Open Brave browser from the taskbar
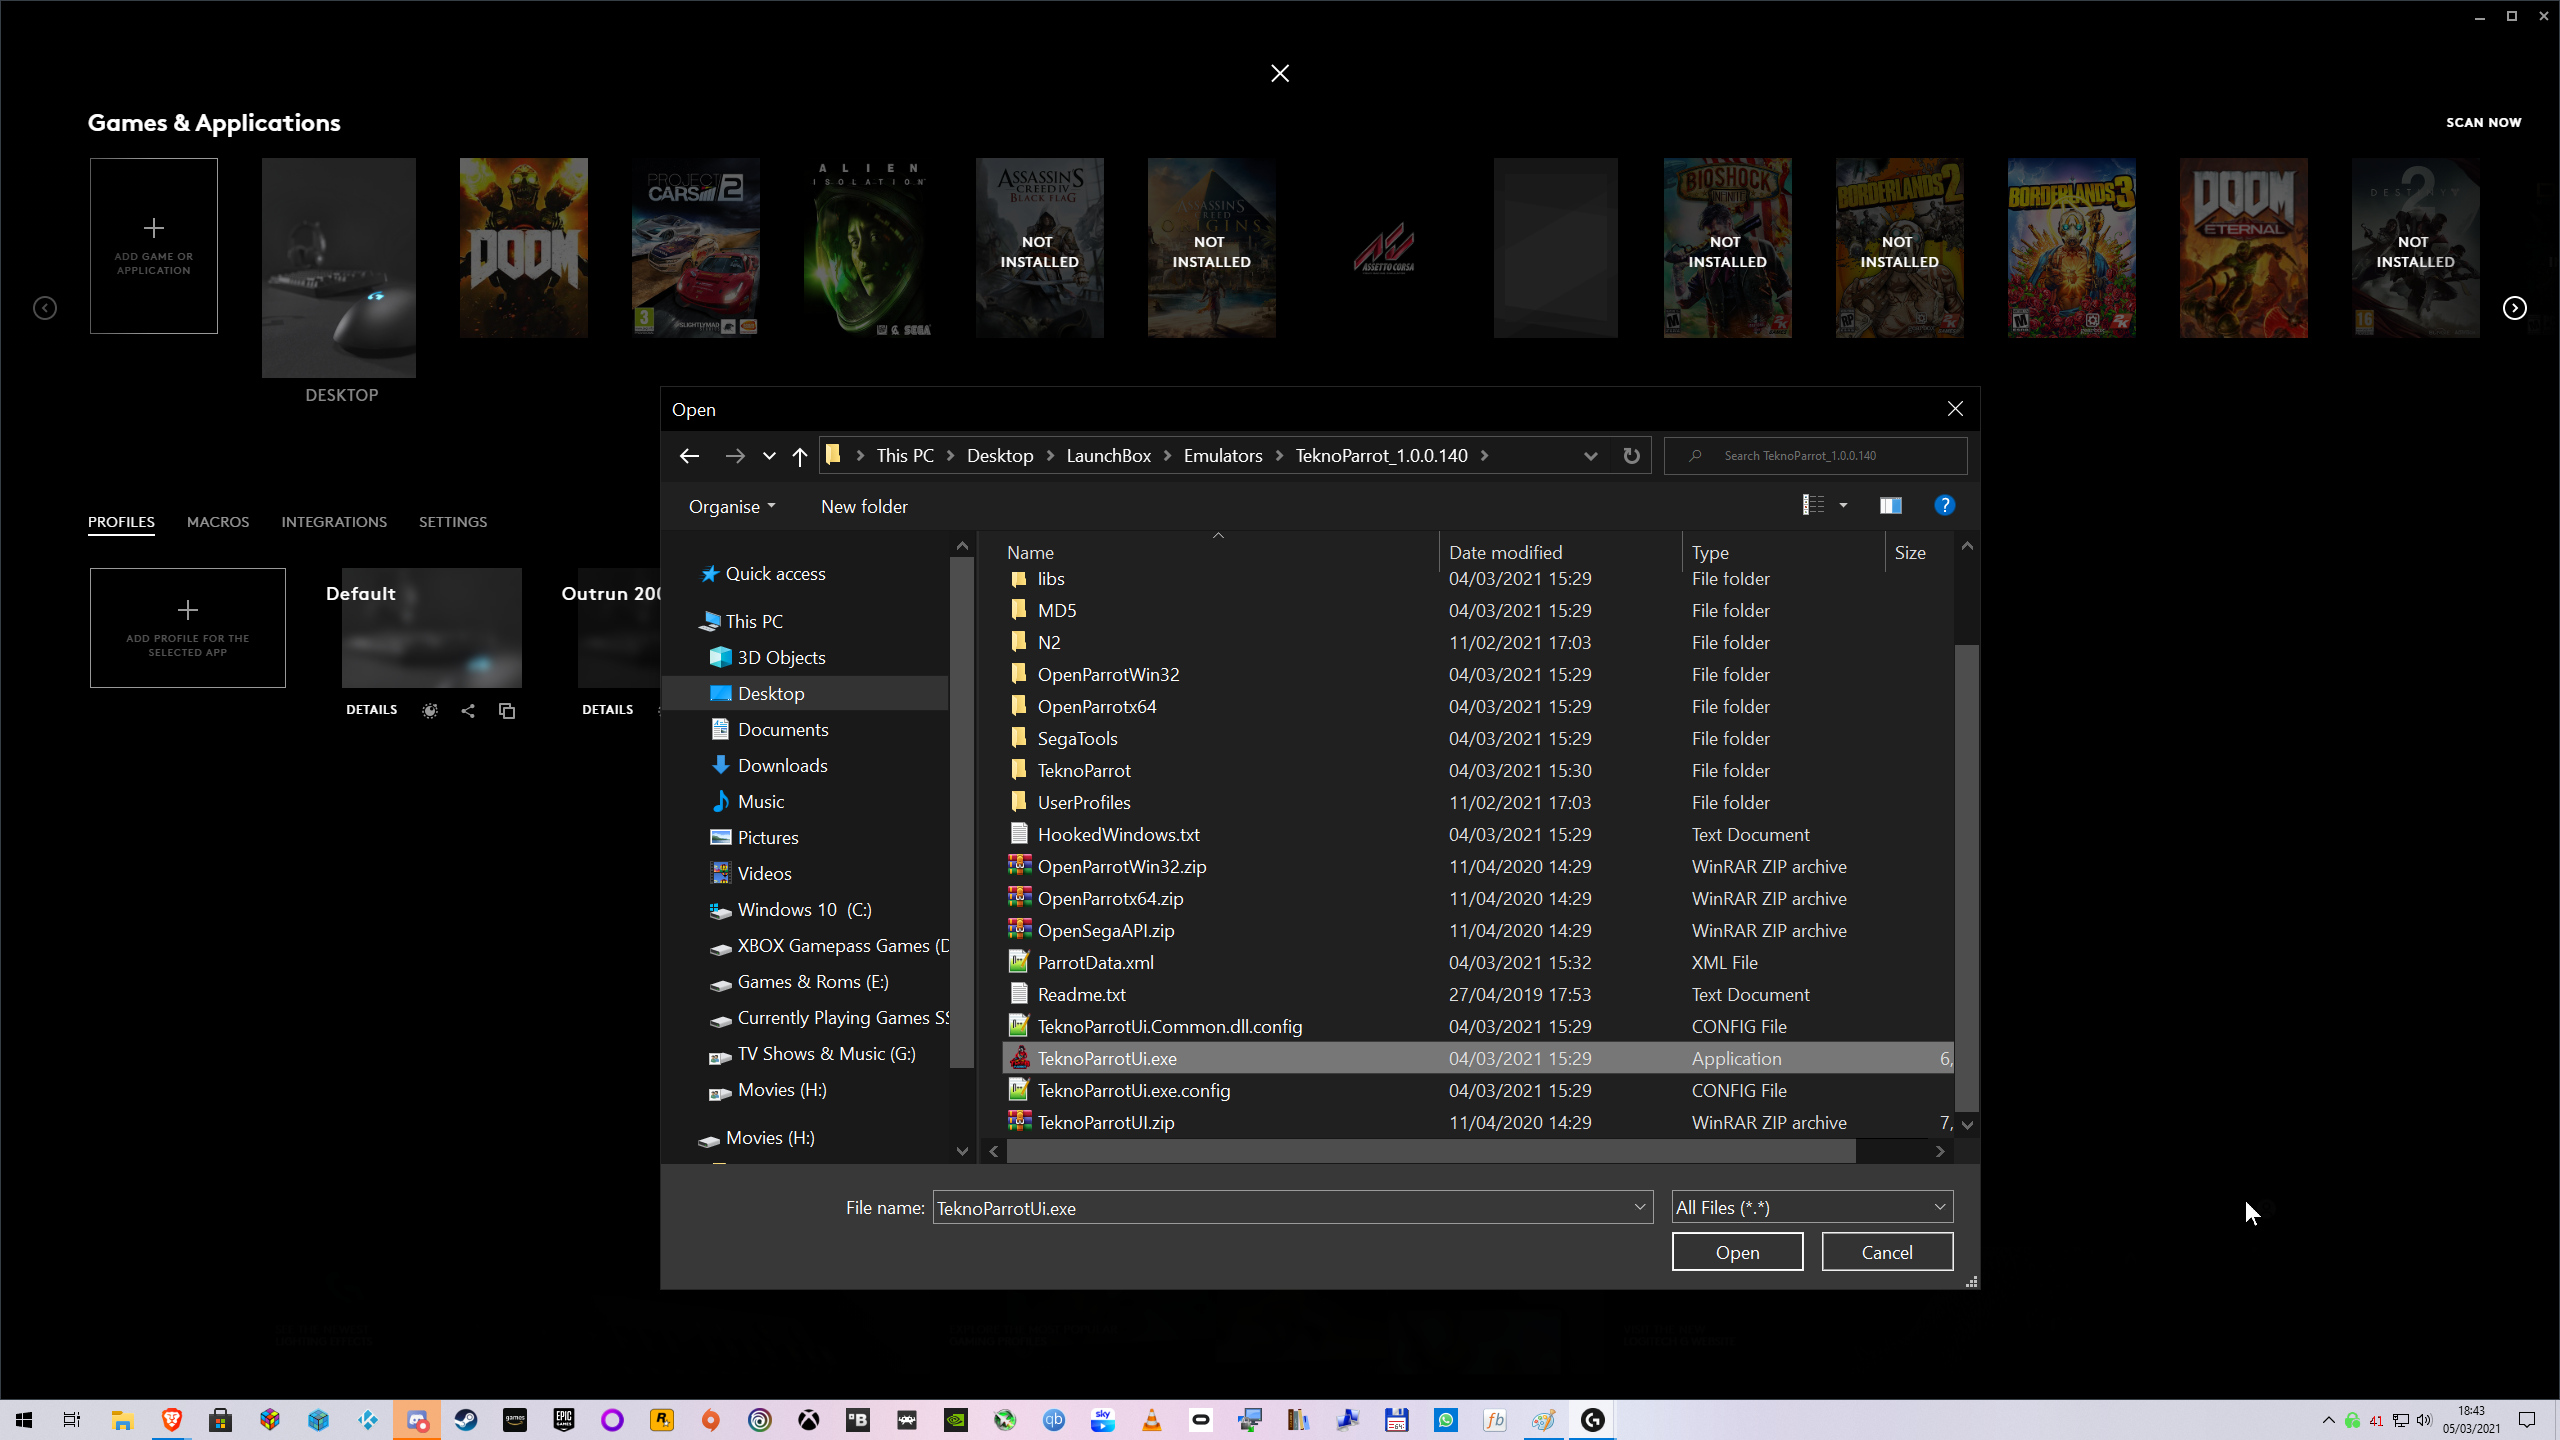 tap(172, 1420)
